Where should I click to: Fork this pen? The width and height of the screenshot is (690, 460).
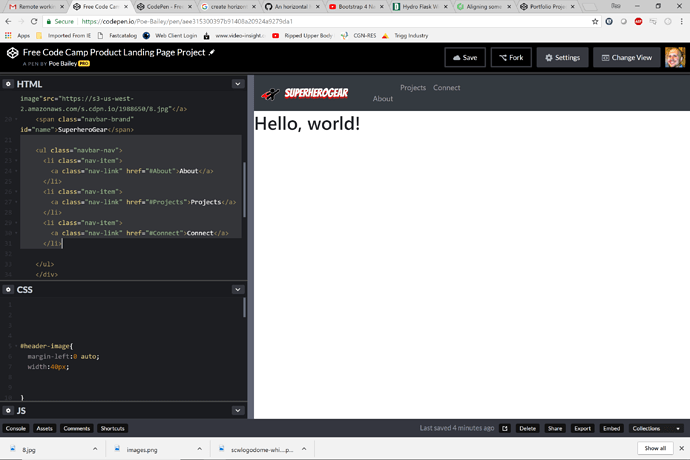[x=511, y=57]
